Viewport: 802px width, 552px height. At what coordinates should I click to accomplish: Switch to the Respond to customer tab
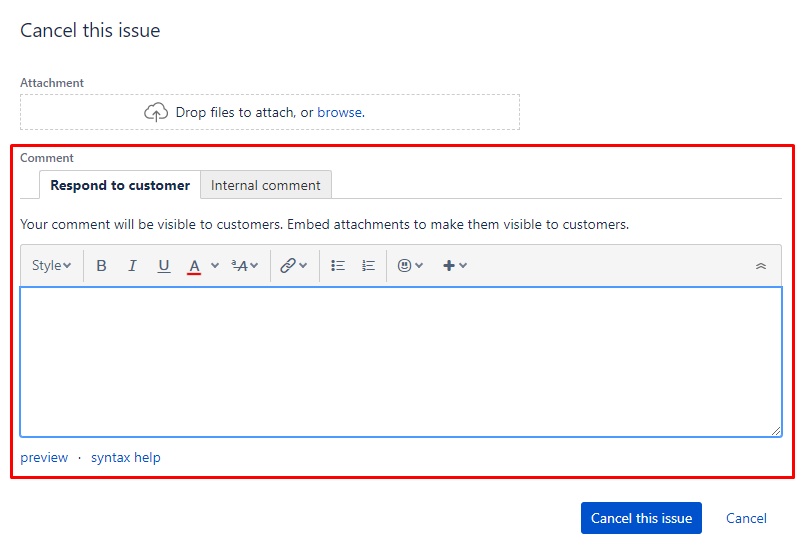point(120,185)
